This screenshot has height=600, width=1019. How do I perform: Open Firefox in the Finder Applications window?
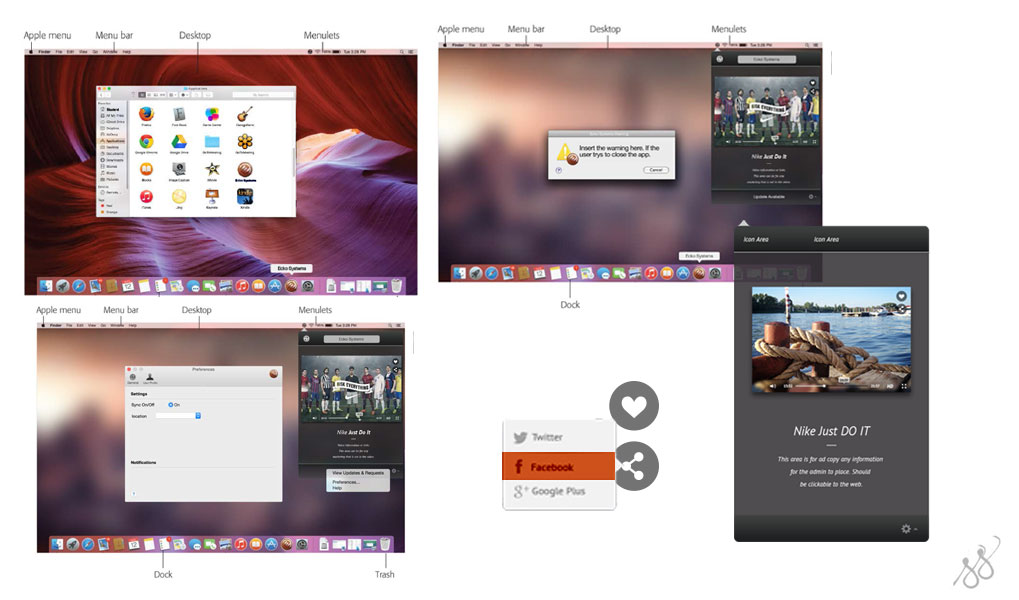[x=146, y=115]
